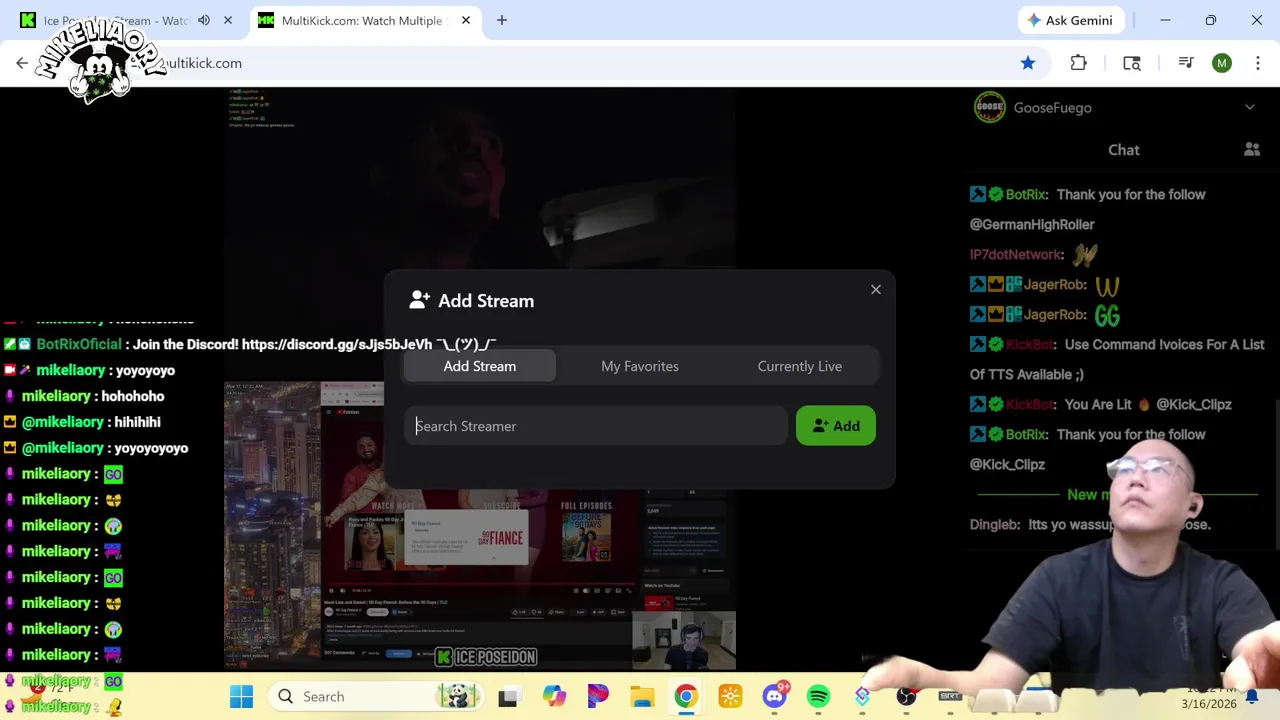Screen dimensions: 1280x720
Task: Click Dingleb username in chat
Action: click(x=994, y=525)
